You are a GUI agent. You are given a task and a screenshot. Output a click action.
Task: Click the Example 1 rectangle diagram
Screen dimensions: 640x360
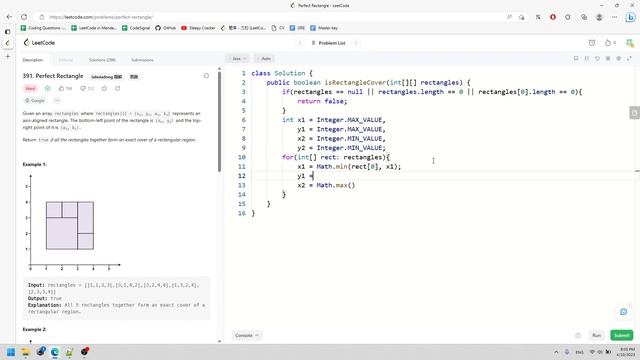point(70,225)
